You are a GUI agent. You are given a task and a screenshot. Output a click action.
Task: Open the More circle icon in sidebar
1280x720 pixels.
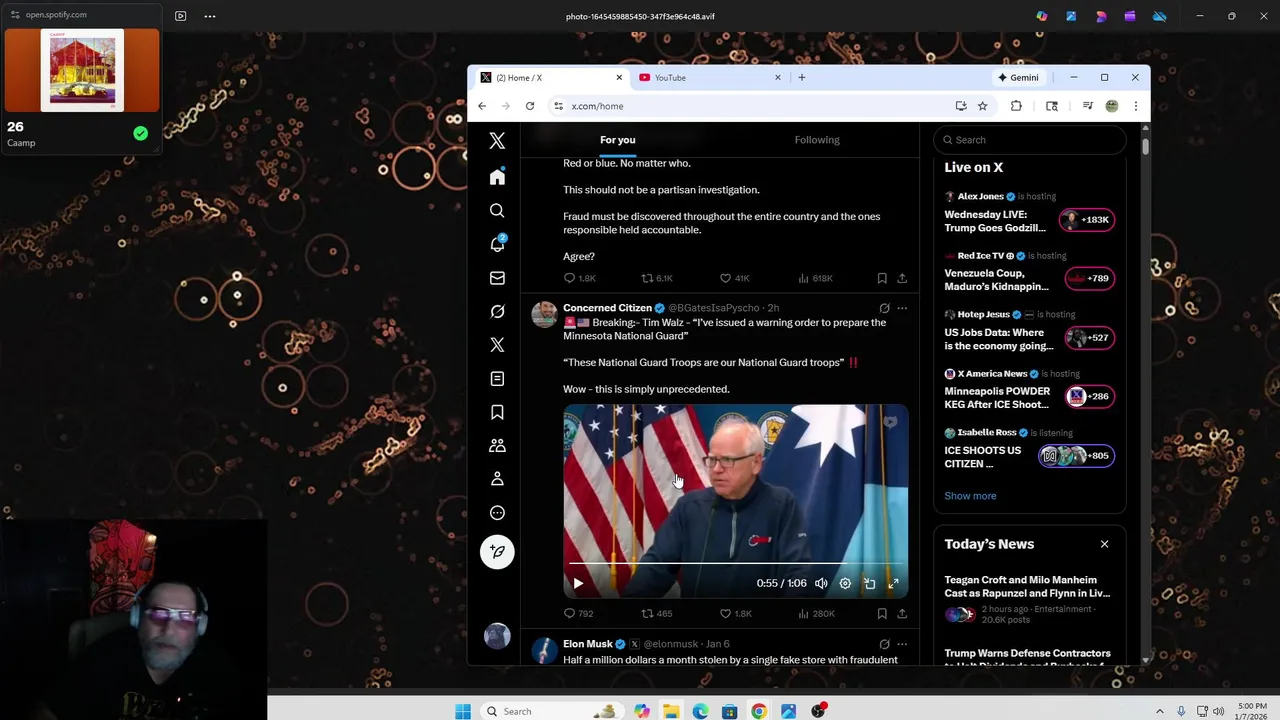click(497, 513)
